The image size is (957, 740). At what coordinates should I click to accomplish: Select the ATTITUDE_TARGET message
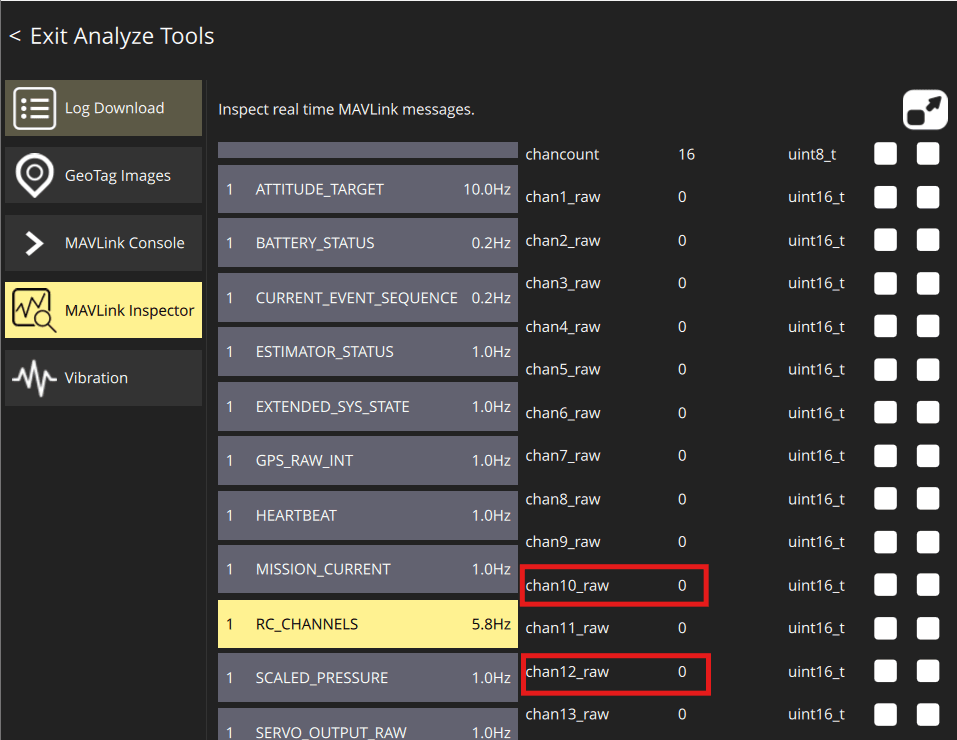tap(367, 189)
